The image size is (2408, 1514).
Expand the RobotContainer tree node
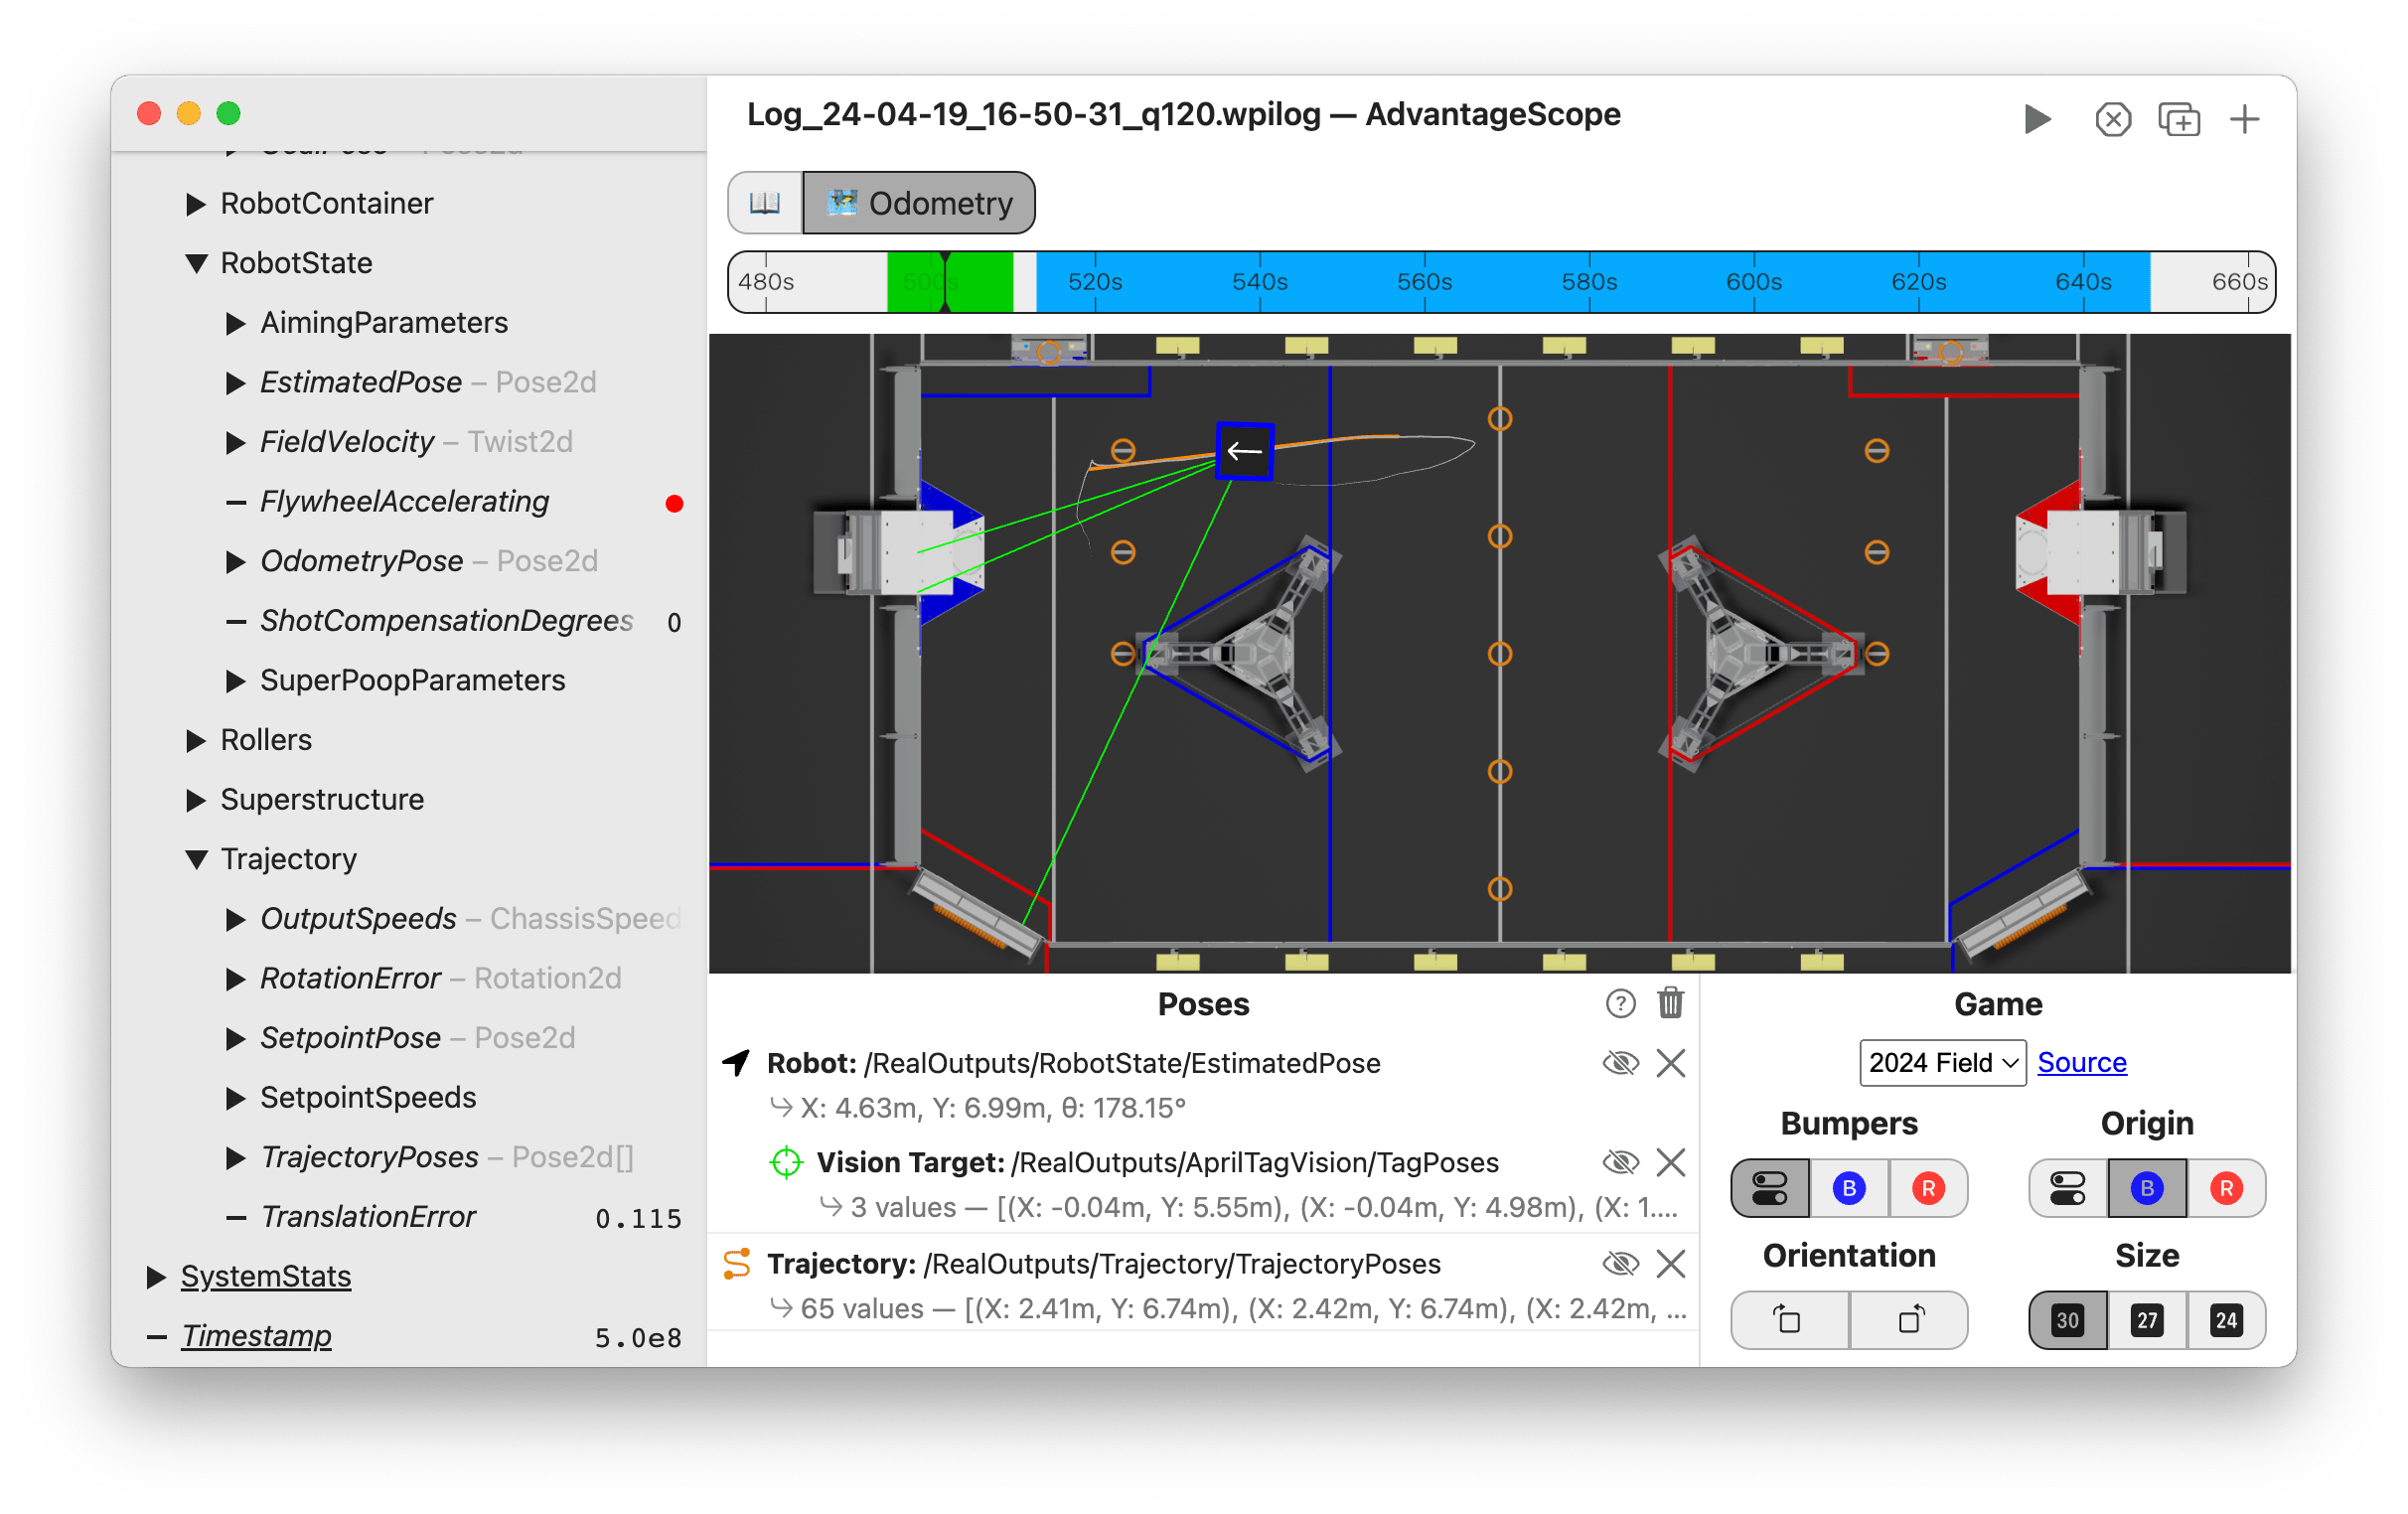[x=196, y=204]
